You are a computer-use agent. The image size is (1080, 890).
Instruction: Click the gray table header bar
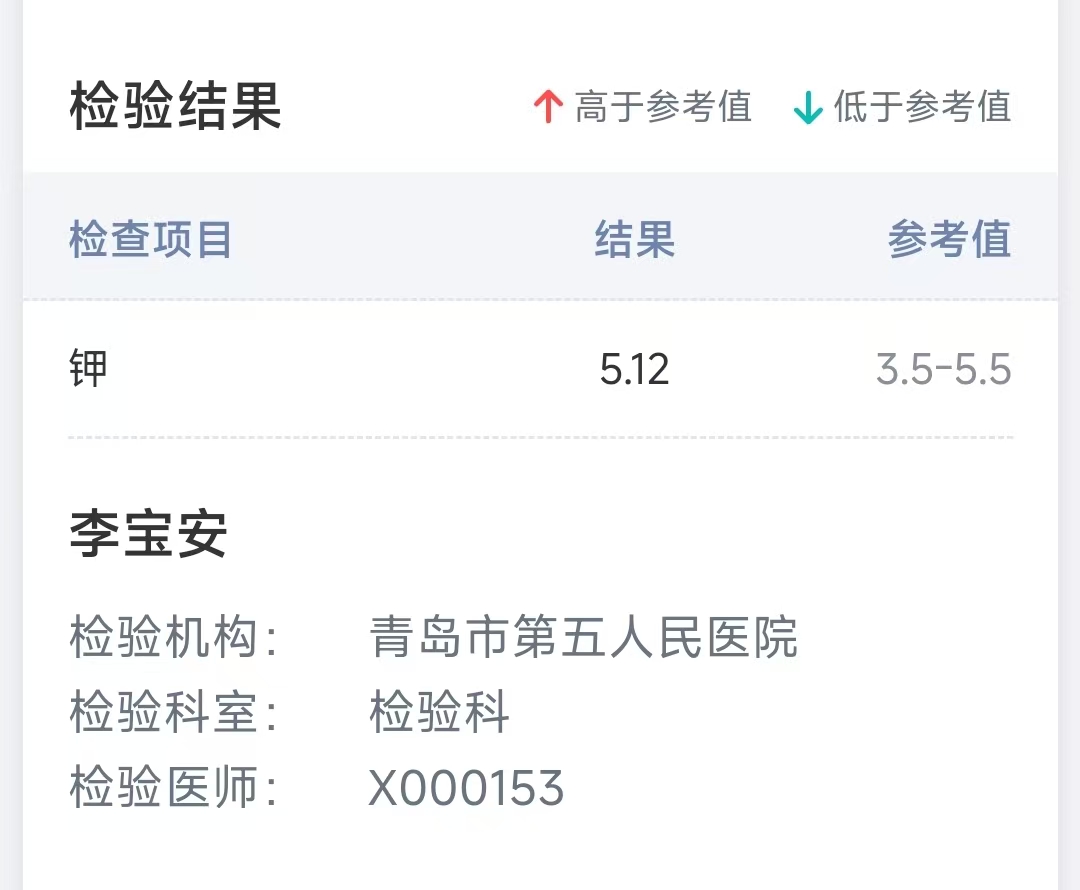(400, 240)
